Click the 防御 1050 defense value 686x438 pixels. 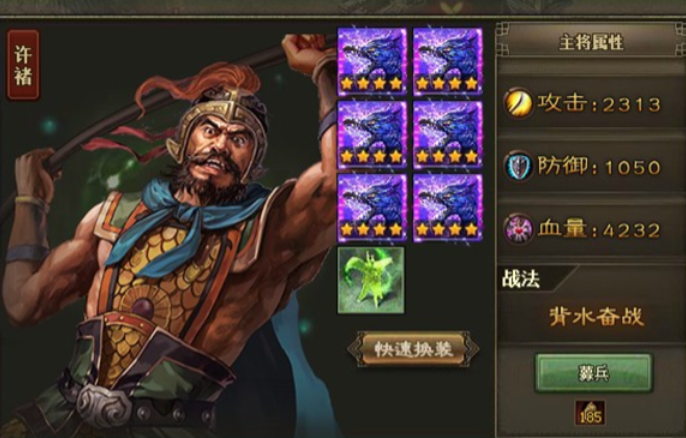pyautogui.click(x=599, y=167)
